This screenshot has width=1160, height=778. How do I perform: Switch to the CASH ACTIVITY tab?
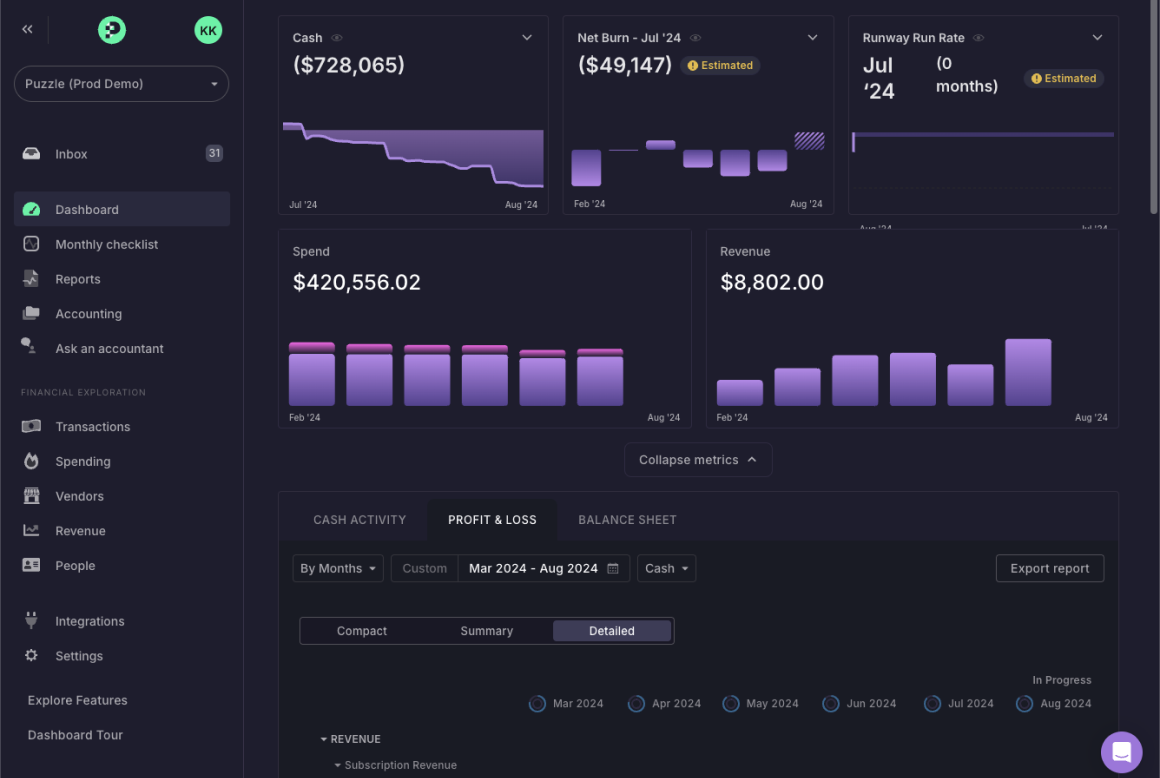pos(359,519)
